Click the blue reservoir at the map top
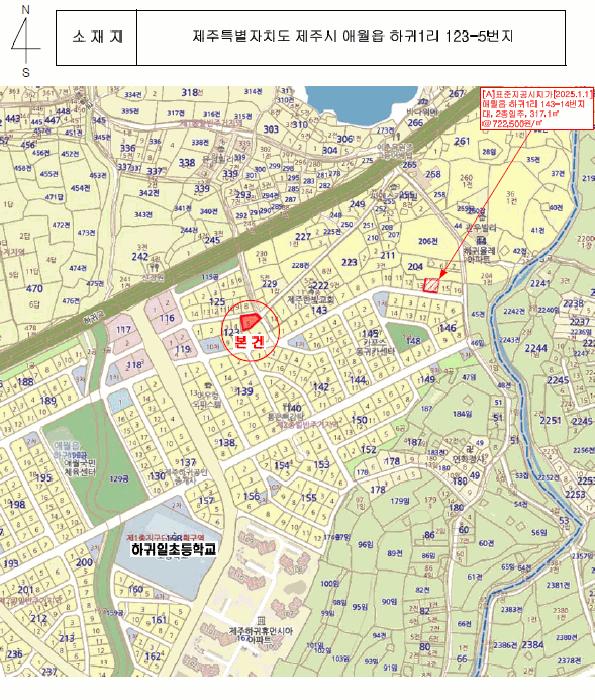The height and width of the screenshot is (700, 595). [x=361, y=104]
